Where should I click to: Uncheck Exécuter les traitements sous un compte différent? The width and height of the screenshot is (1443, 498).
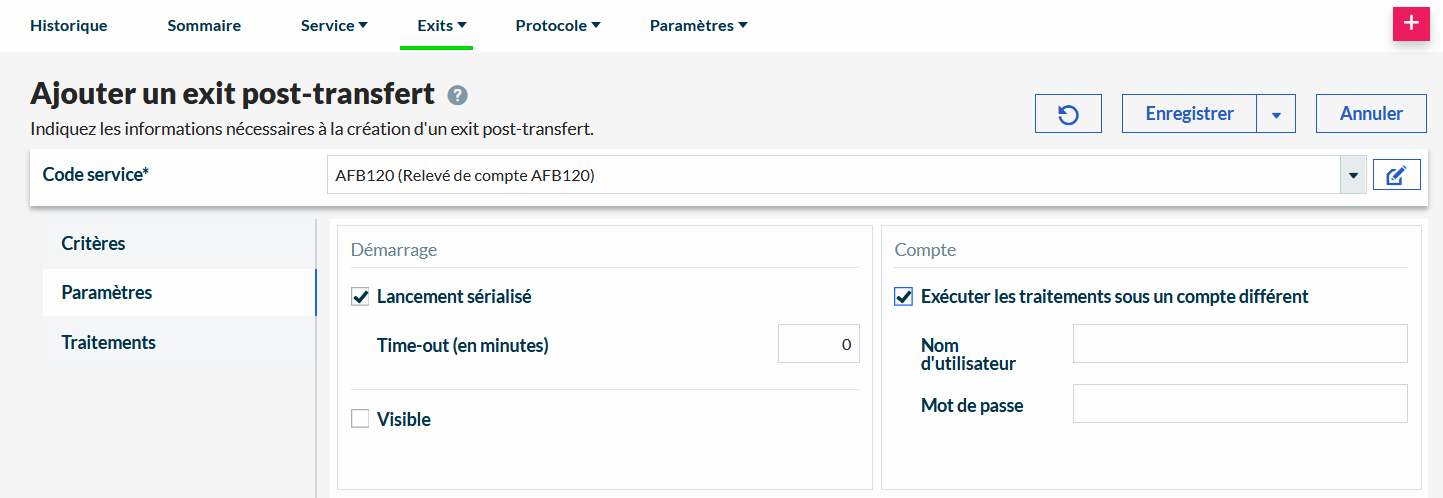click(x=904, y=296)
